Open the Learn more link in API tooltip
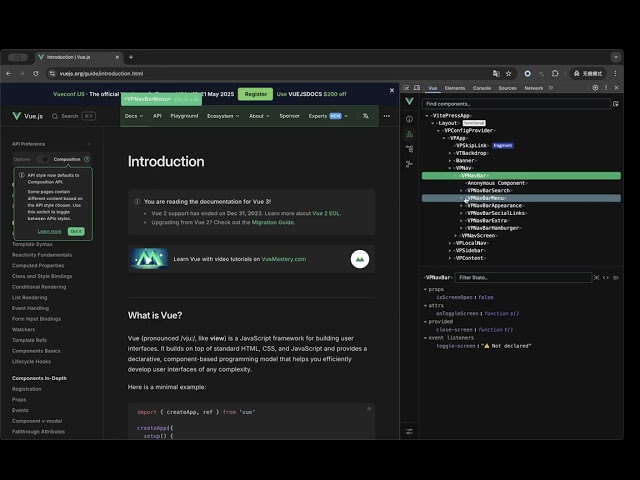The width and height of the screenshot is (640, 480). coord(49,231)
